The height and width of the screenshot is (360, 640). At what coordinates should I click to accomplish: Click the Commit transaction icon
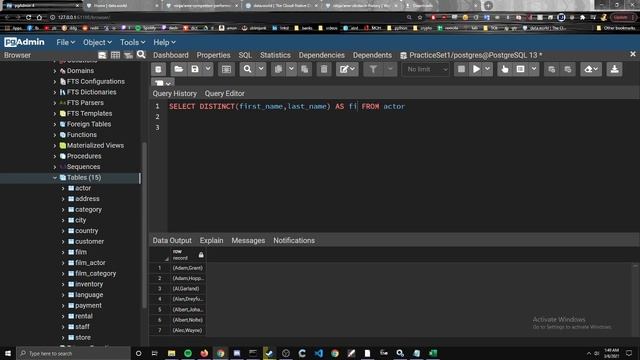[x=551, y=69]
